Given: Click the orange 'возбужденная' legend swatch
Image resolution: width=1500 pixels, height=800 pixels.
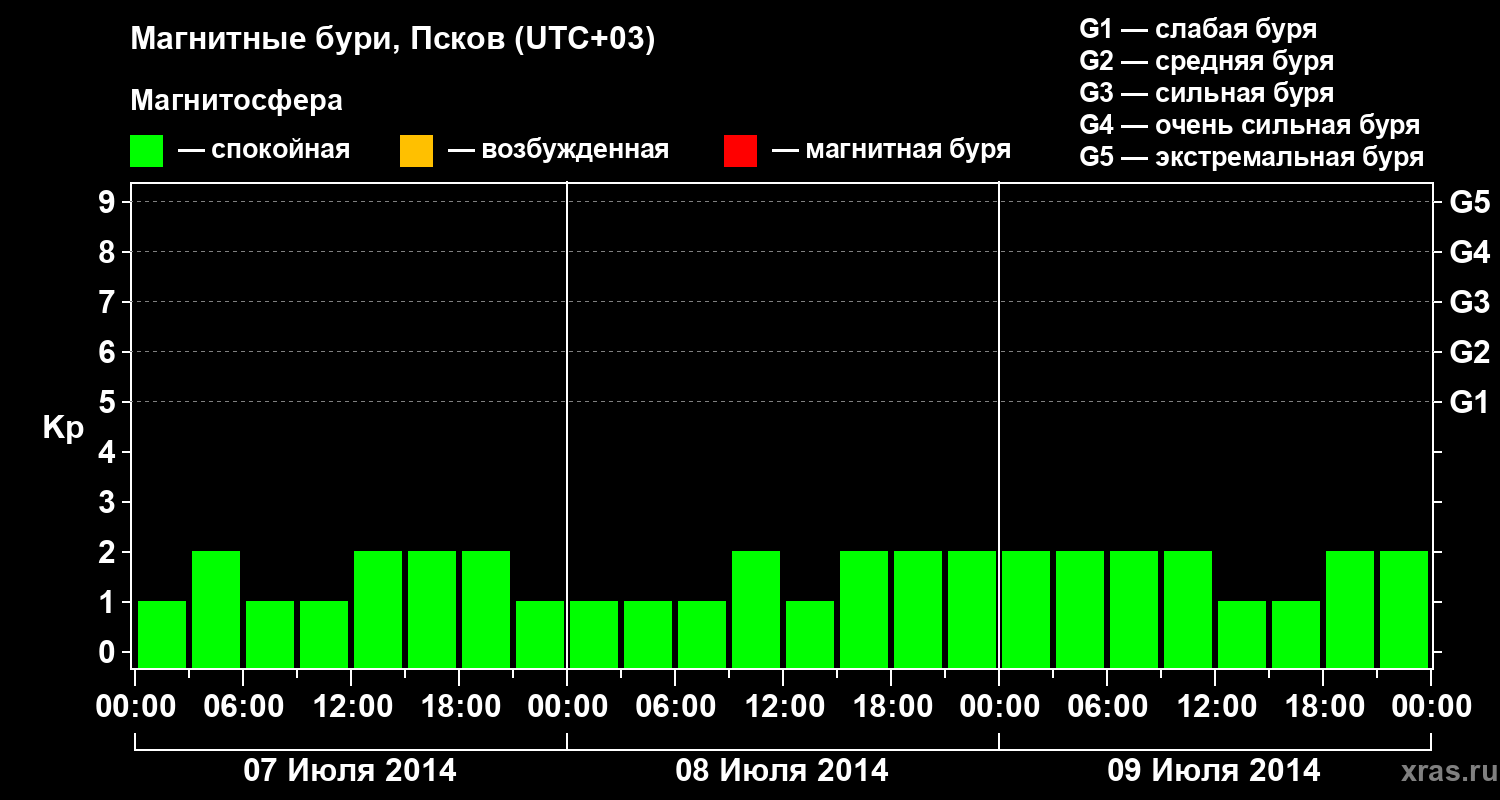Looking at the screenshot, I should [x=416, y=151].
